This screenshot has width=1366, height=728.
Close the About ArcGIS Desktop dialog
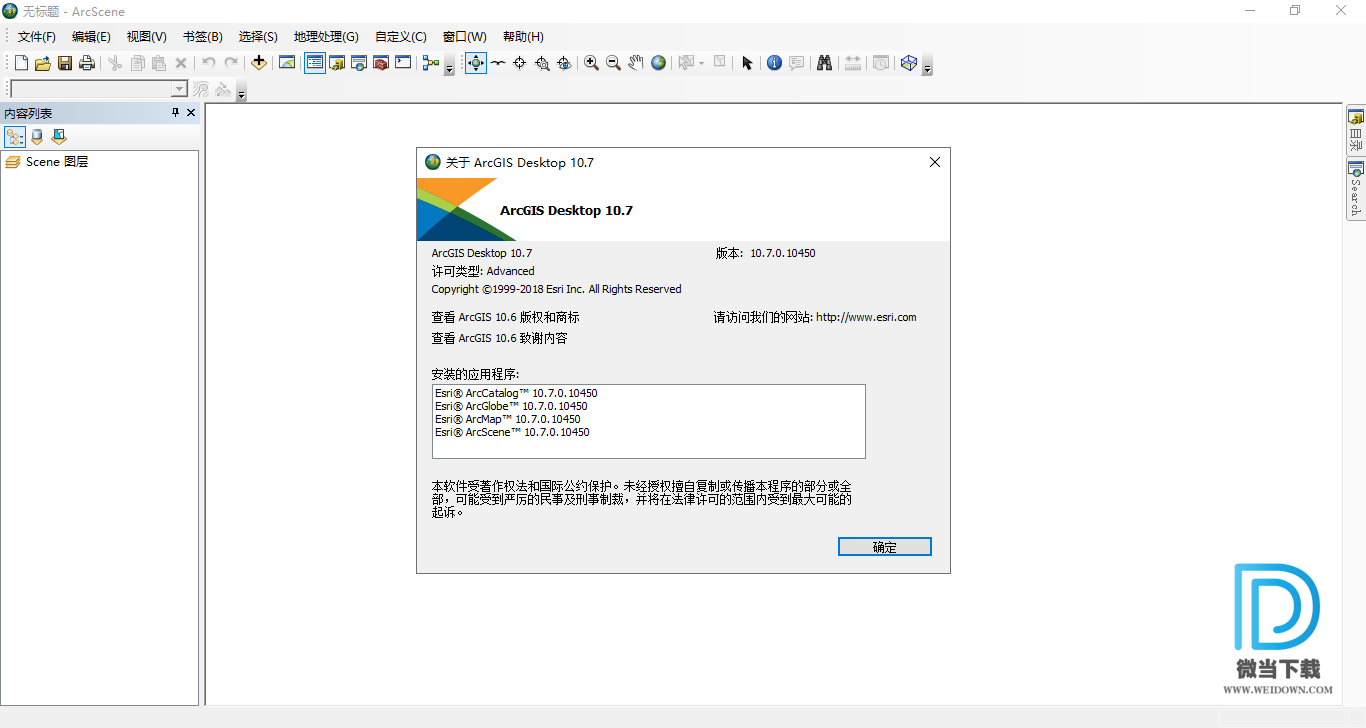point(935,162)
